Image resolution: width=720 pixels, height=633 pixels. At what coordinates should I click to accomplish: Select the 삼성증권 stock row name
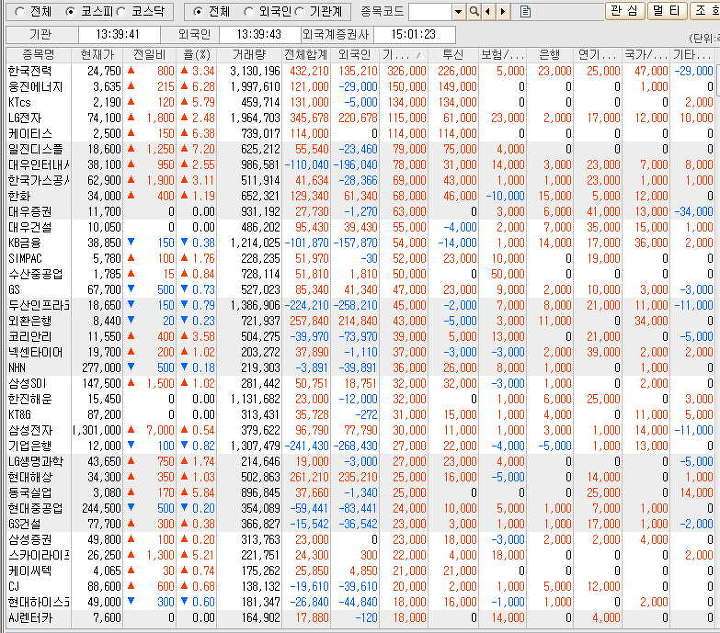(30, 539)
